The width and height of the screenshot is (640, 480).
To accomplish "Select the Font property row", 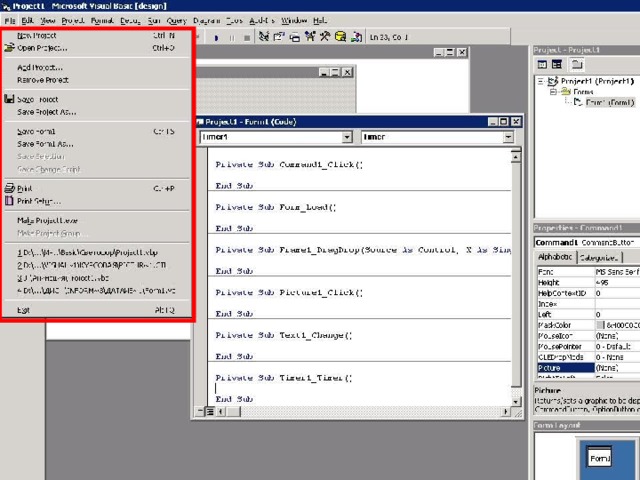I will point(588,272).
